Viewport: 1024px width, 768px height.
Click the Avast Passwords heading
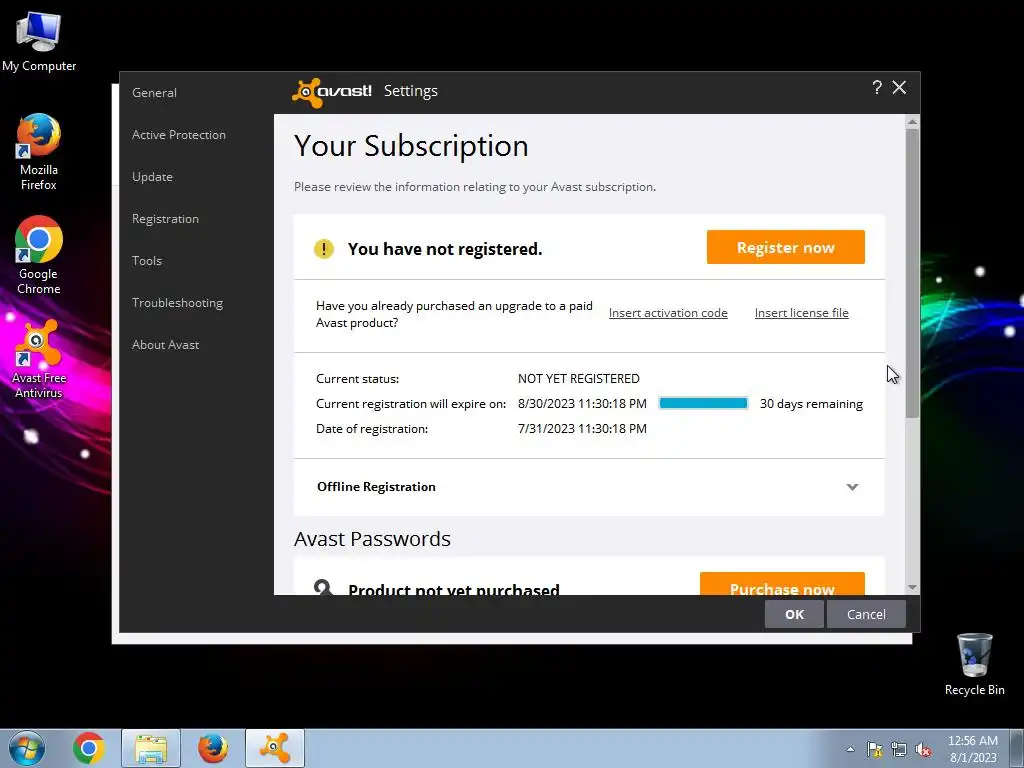(372, 539)
